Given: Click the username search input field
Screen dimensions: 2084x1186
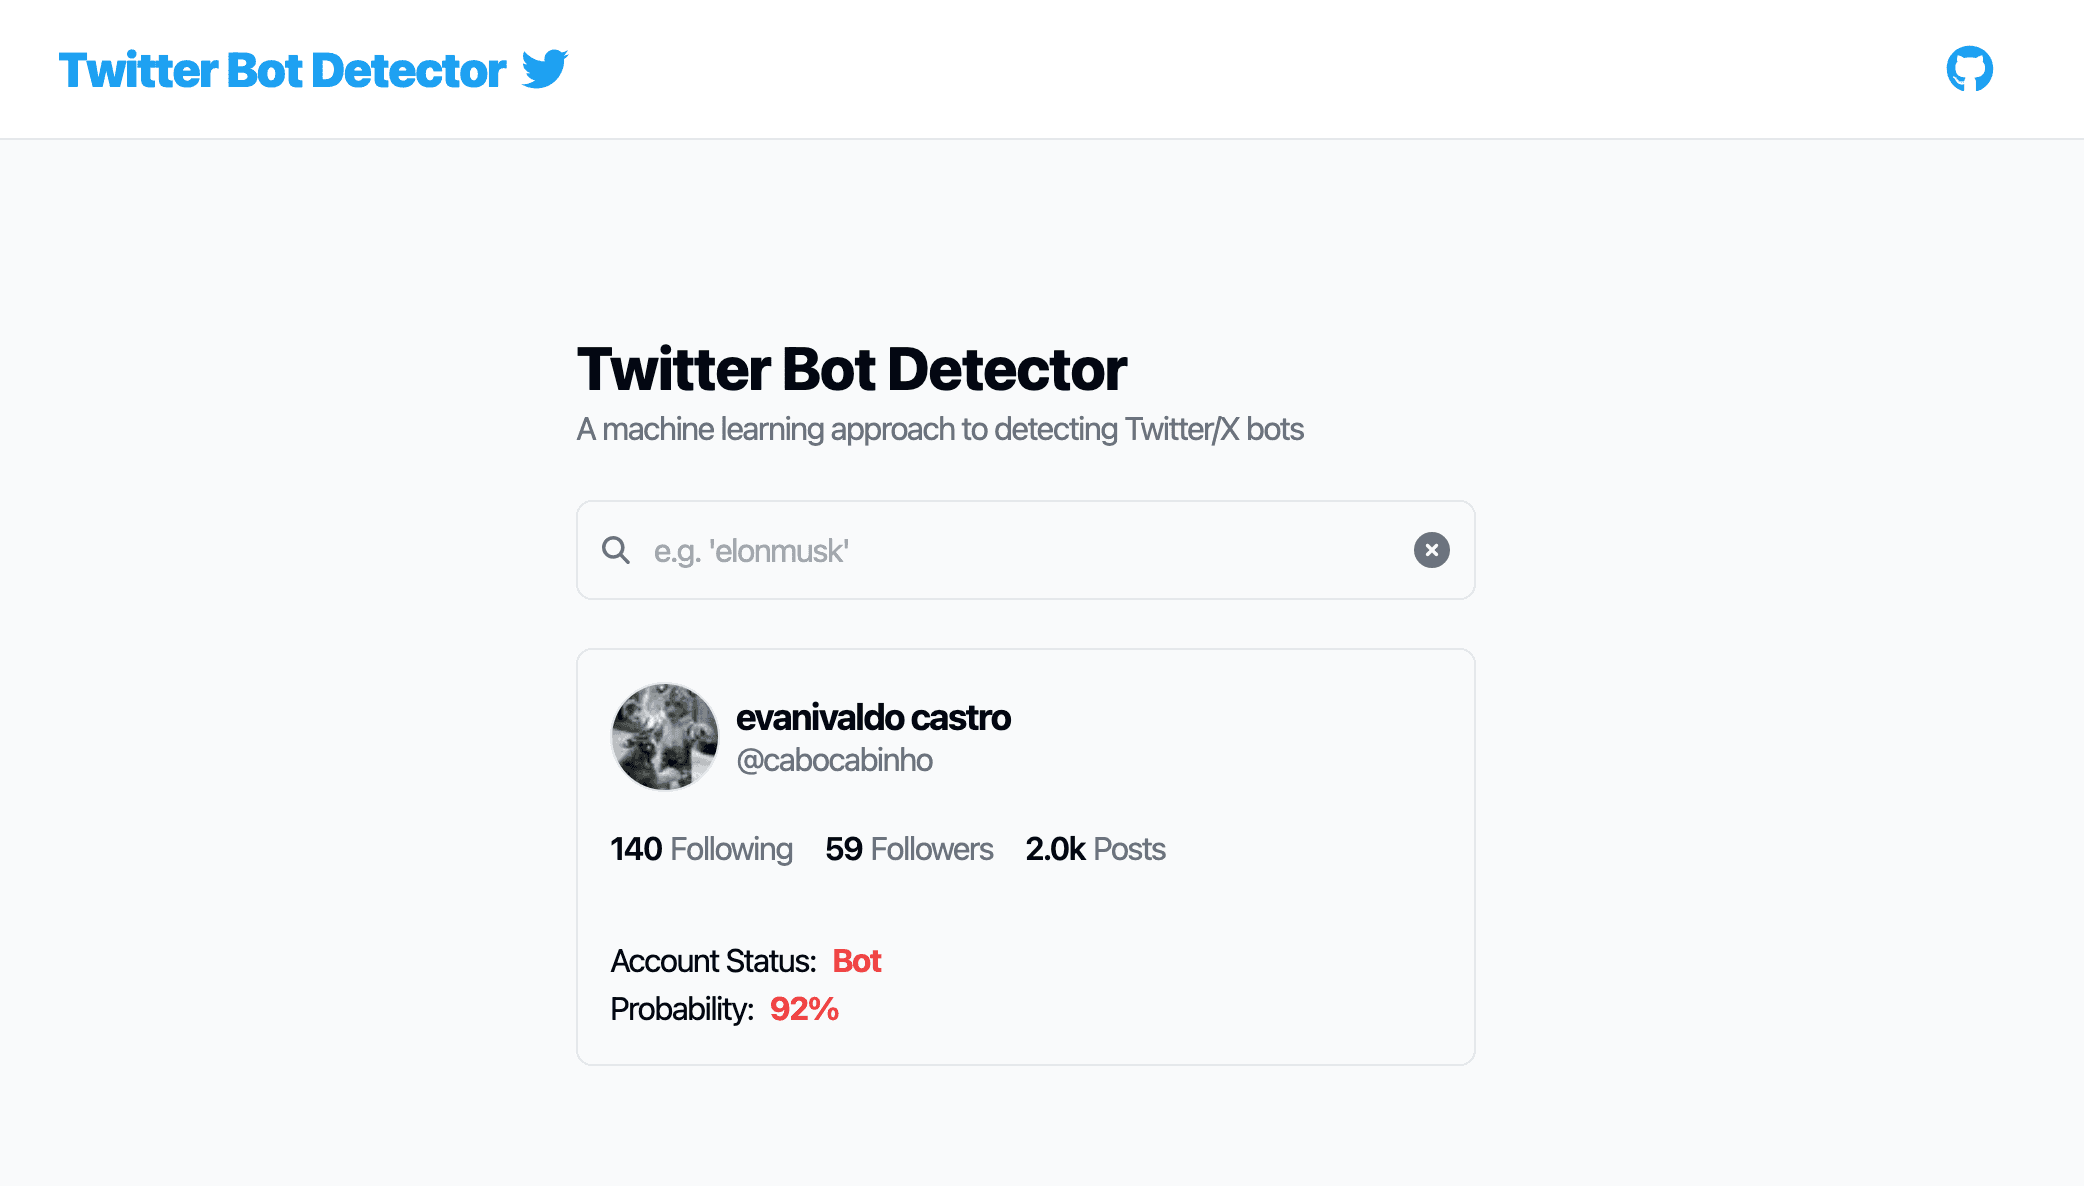Looking at the screenshot, I should click(1020, 551).
